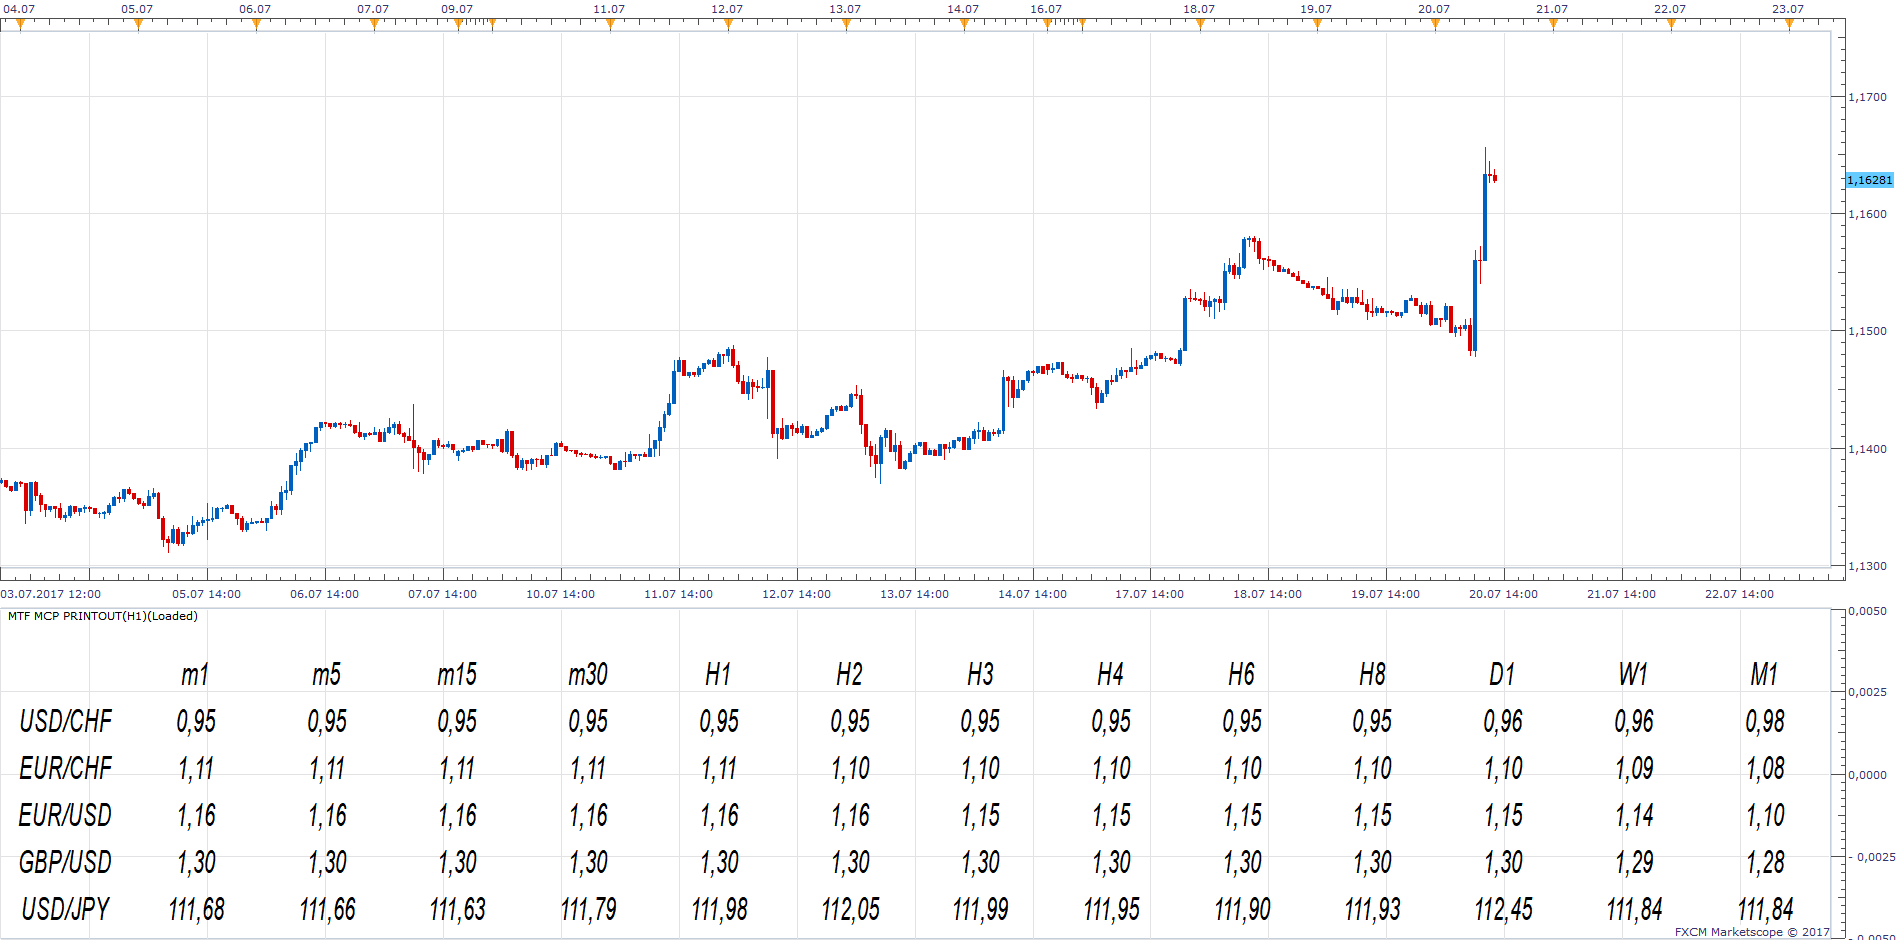Click the M1 monthly column header

[x=1764, y=675]
